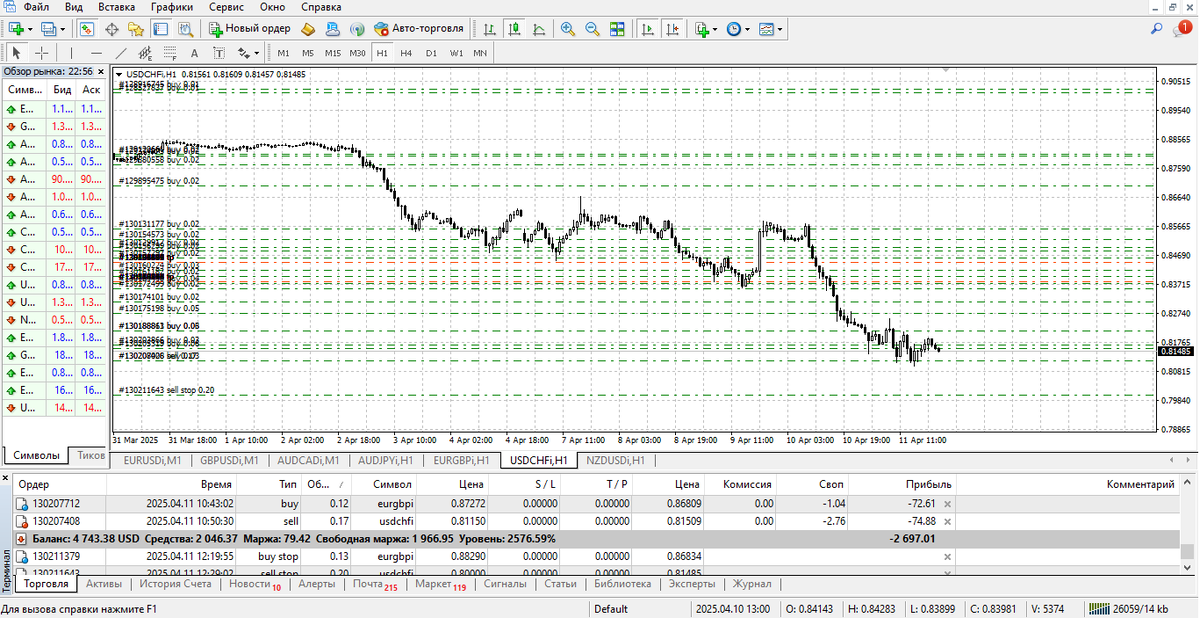Tile chart windows icon
Viewport: 1200px width, 618px height.
tap(616, 29)
